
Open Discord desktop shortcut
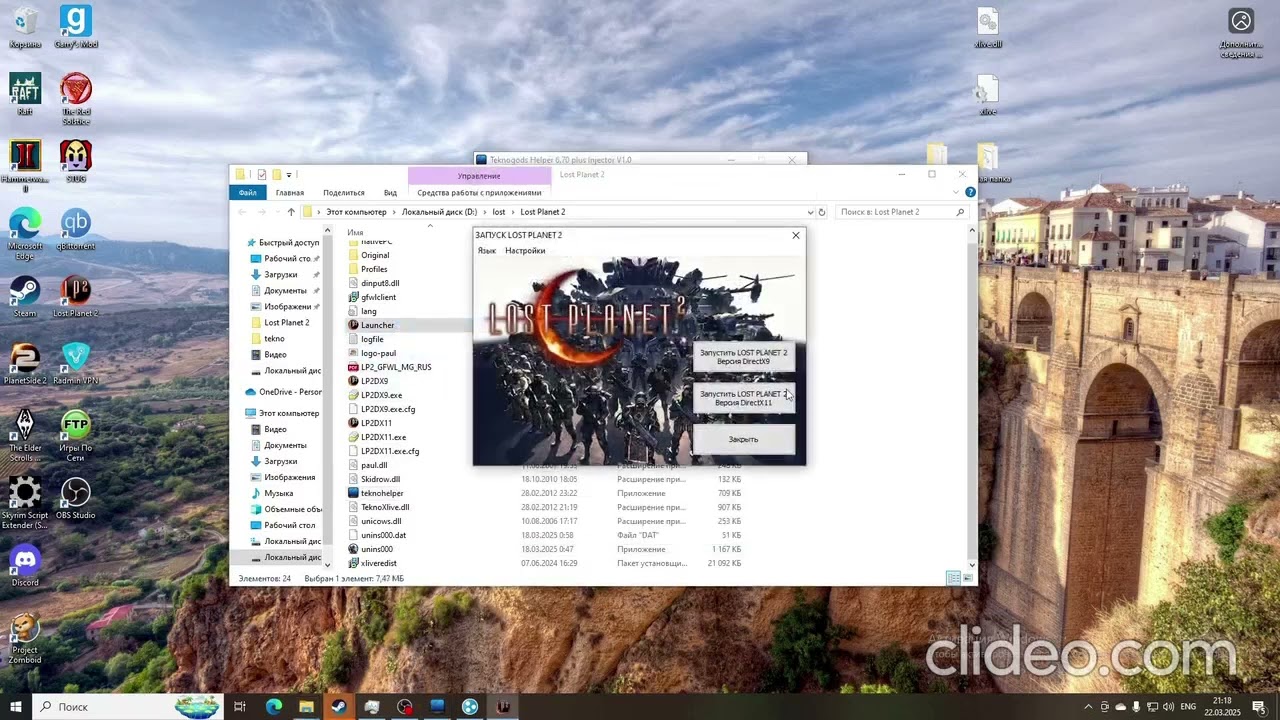25,565
